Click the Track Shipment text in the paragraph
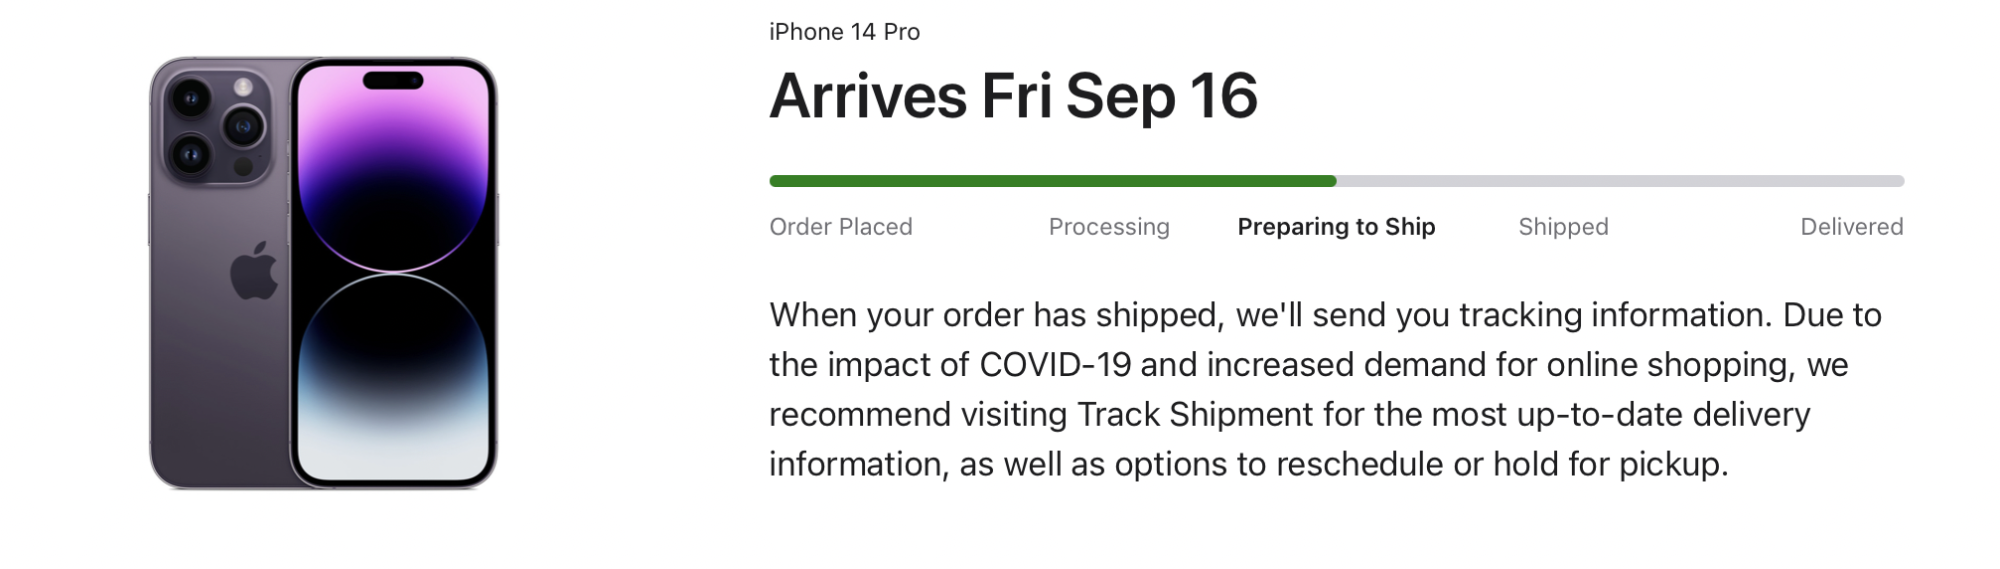This screenshot has height=569, width=2000. point(1194,414)
